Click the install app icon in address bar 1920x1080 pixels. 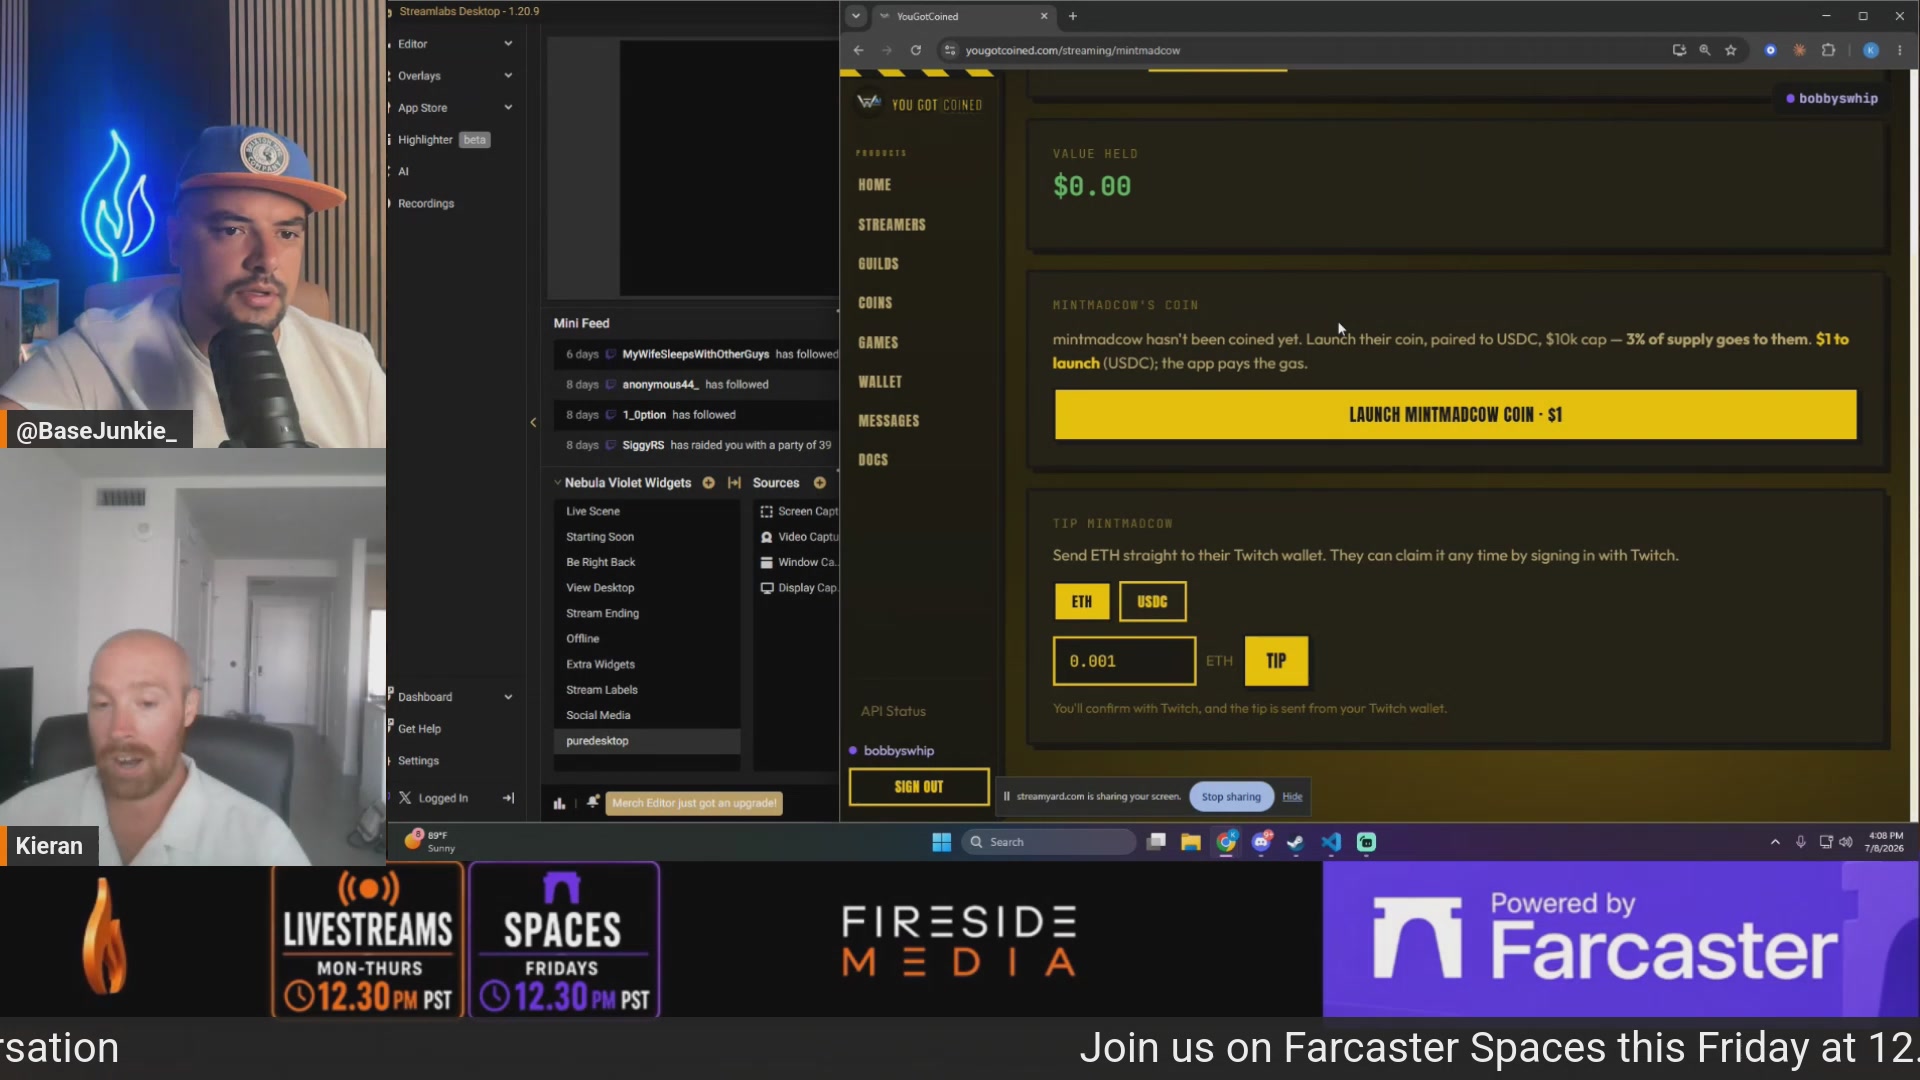tap(1679, 50)
